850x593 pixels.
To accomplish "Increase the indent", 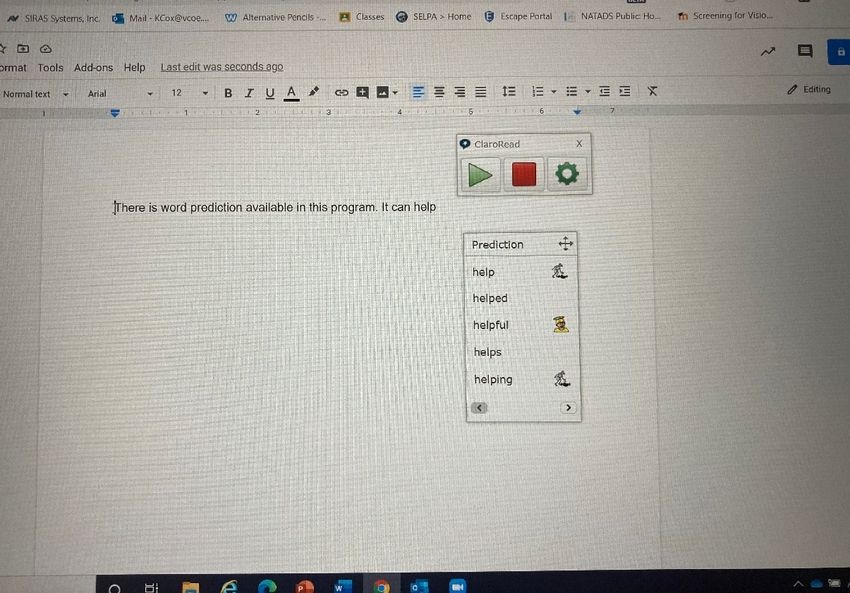I will point(624,92).
